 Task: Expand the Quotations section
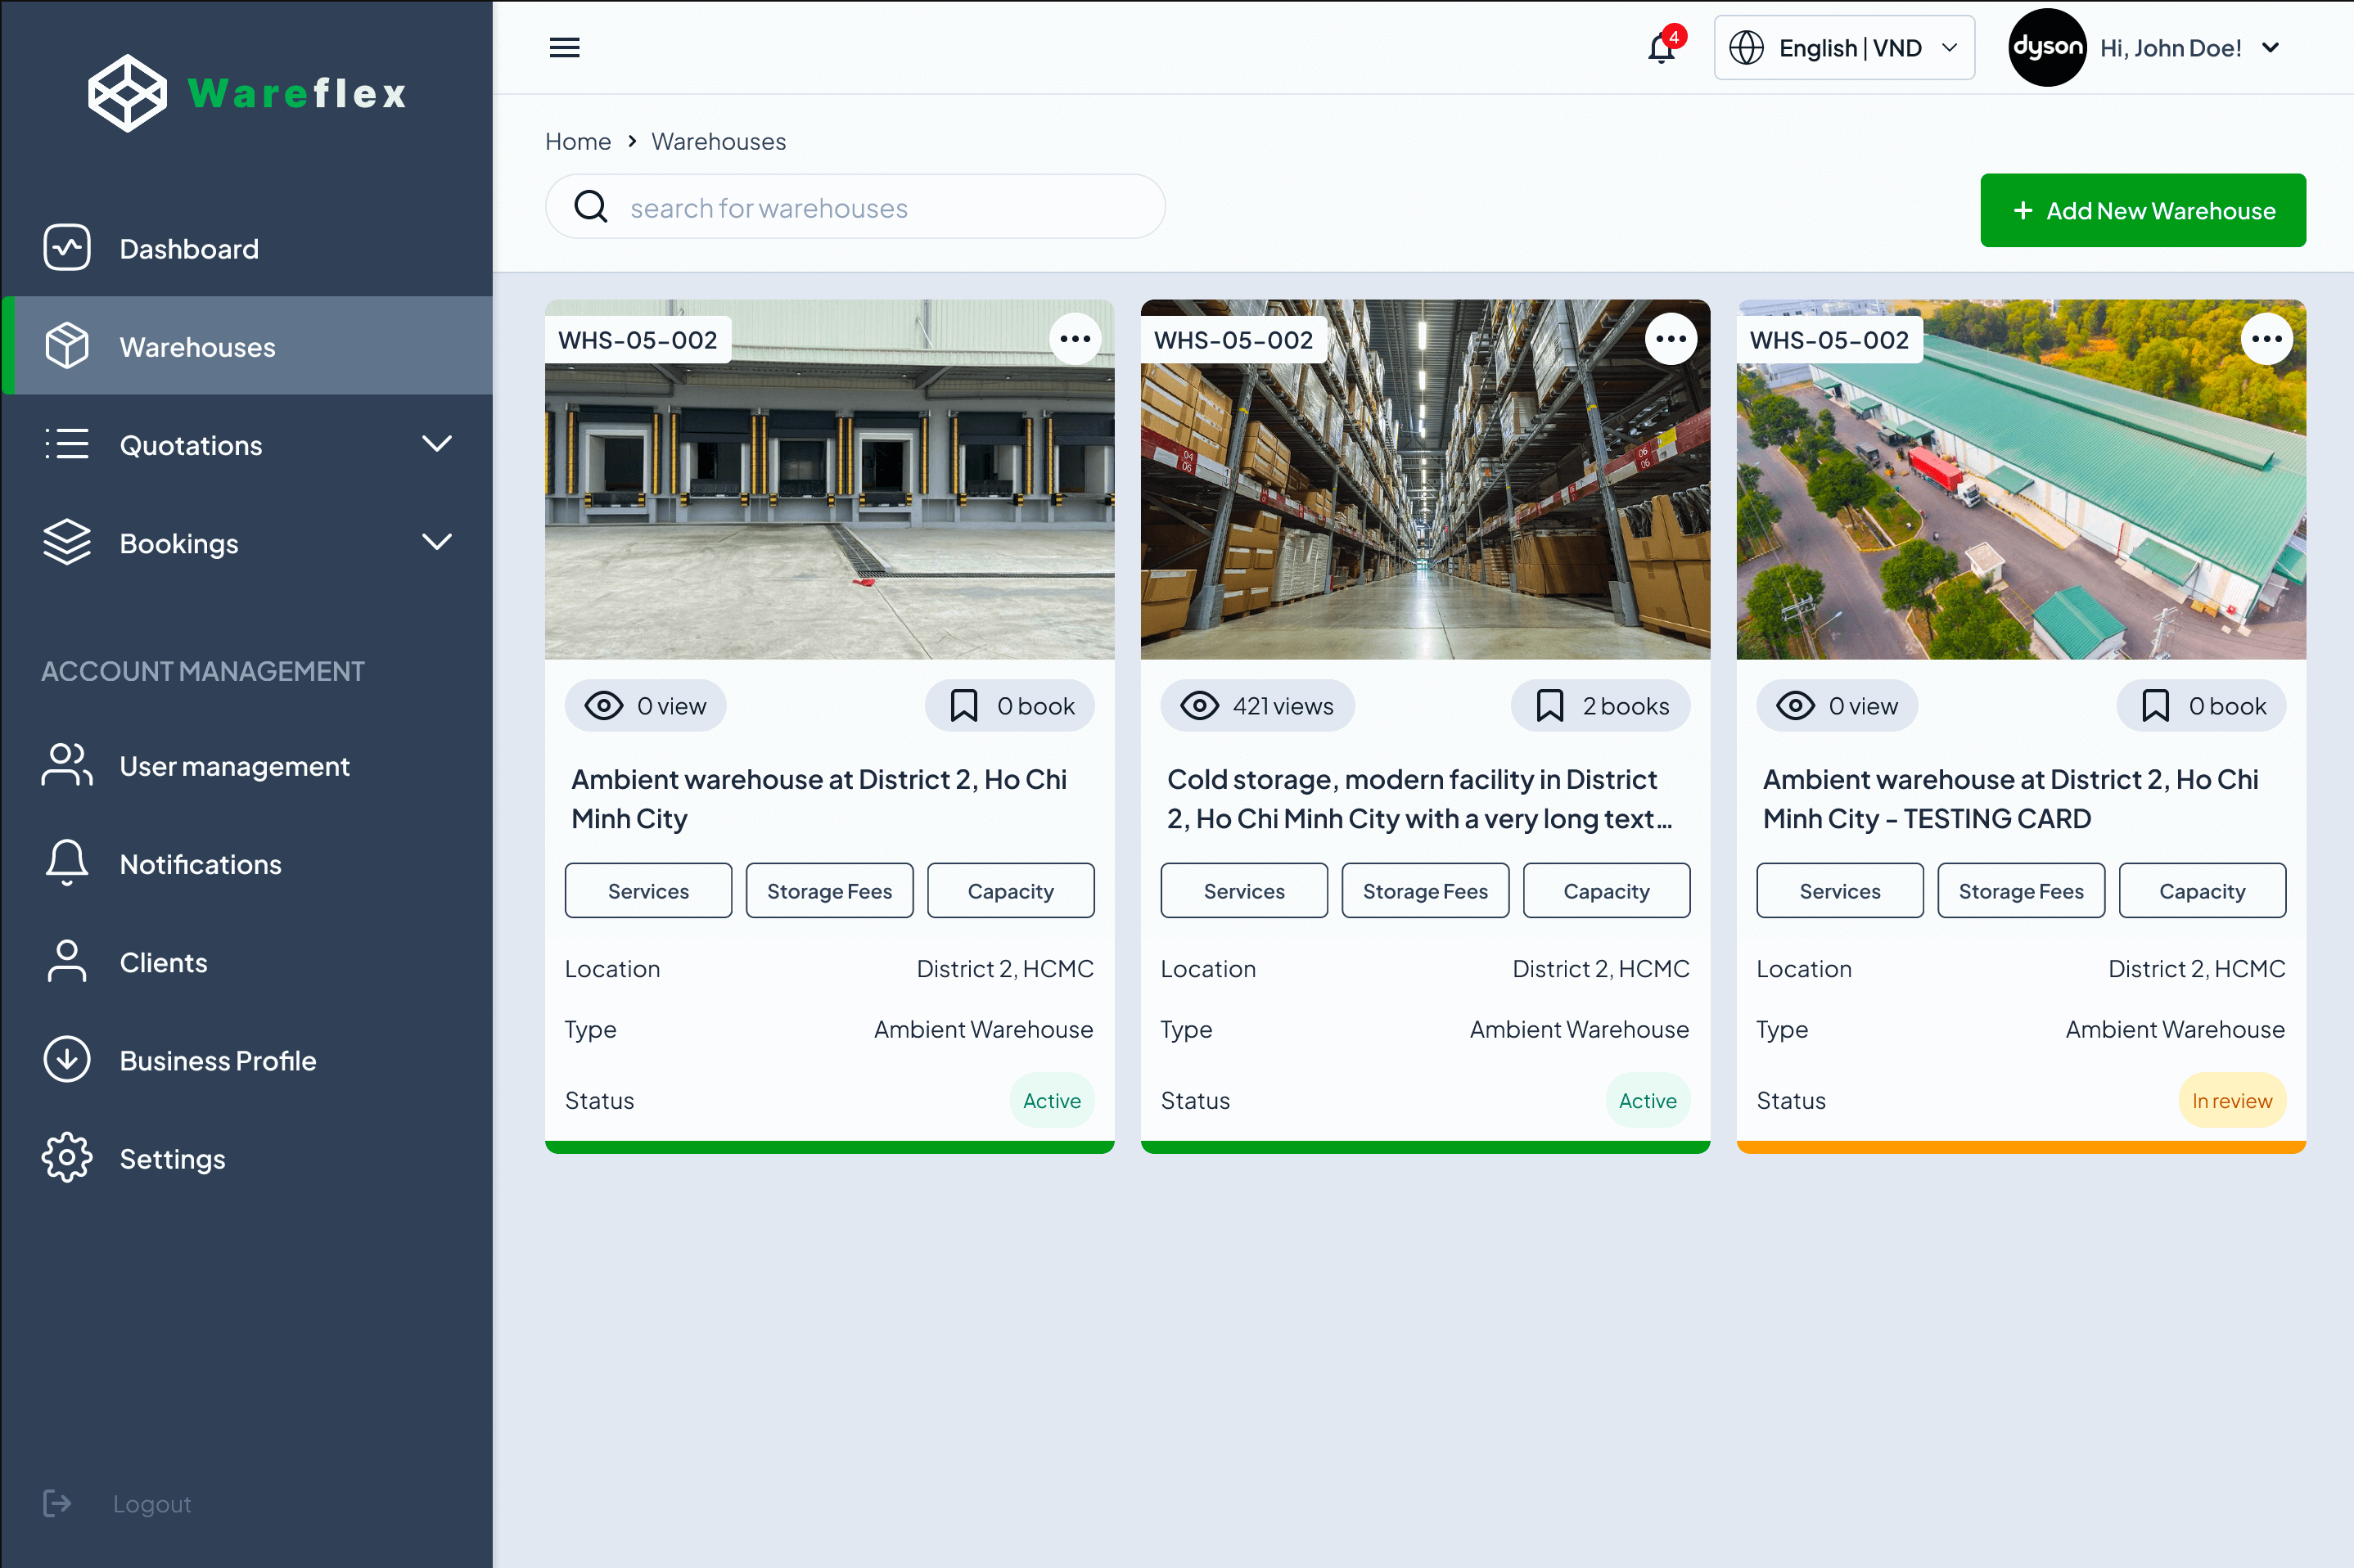[x=191, y=445]
